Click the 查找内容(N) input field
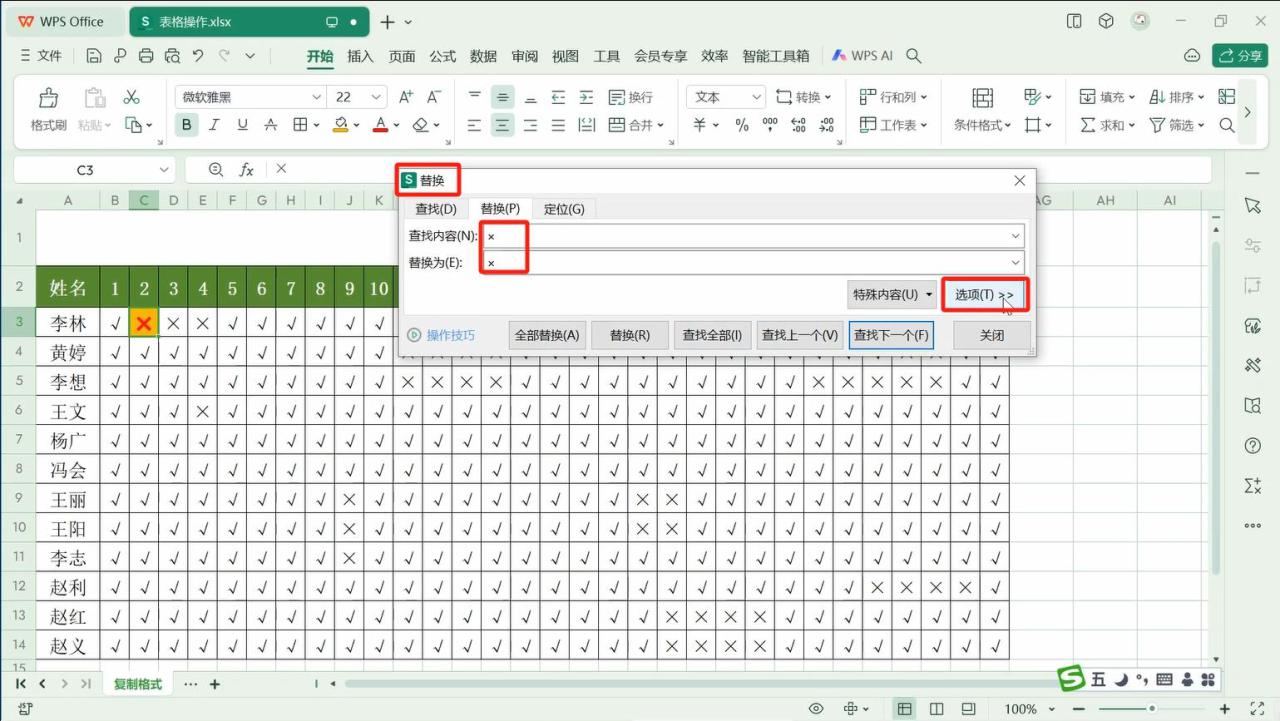 click(x=754, y=236)
